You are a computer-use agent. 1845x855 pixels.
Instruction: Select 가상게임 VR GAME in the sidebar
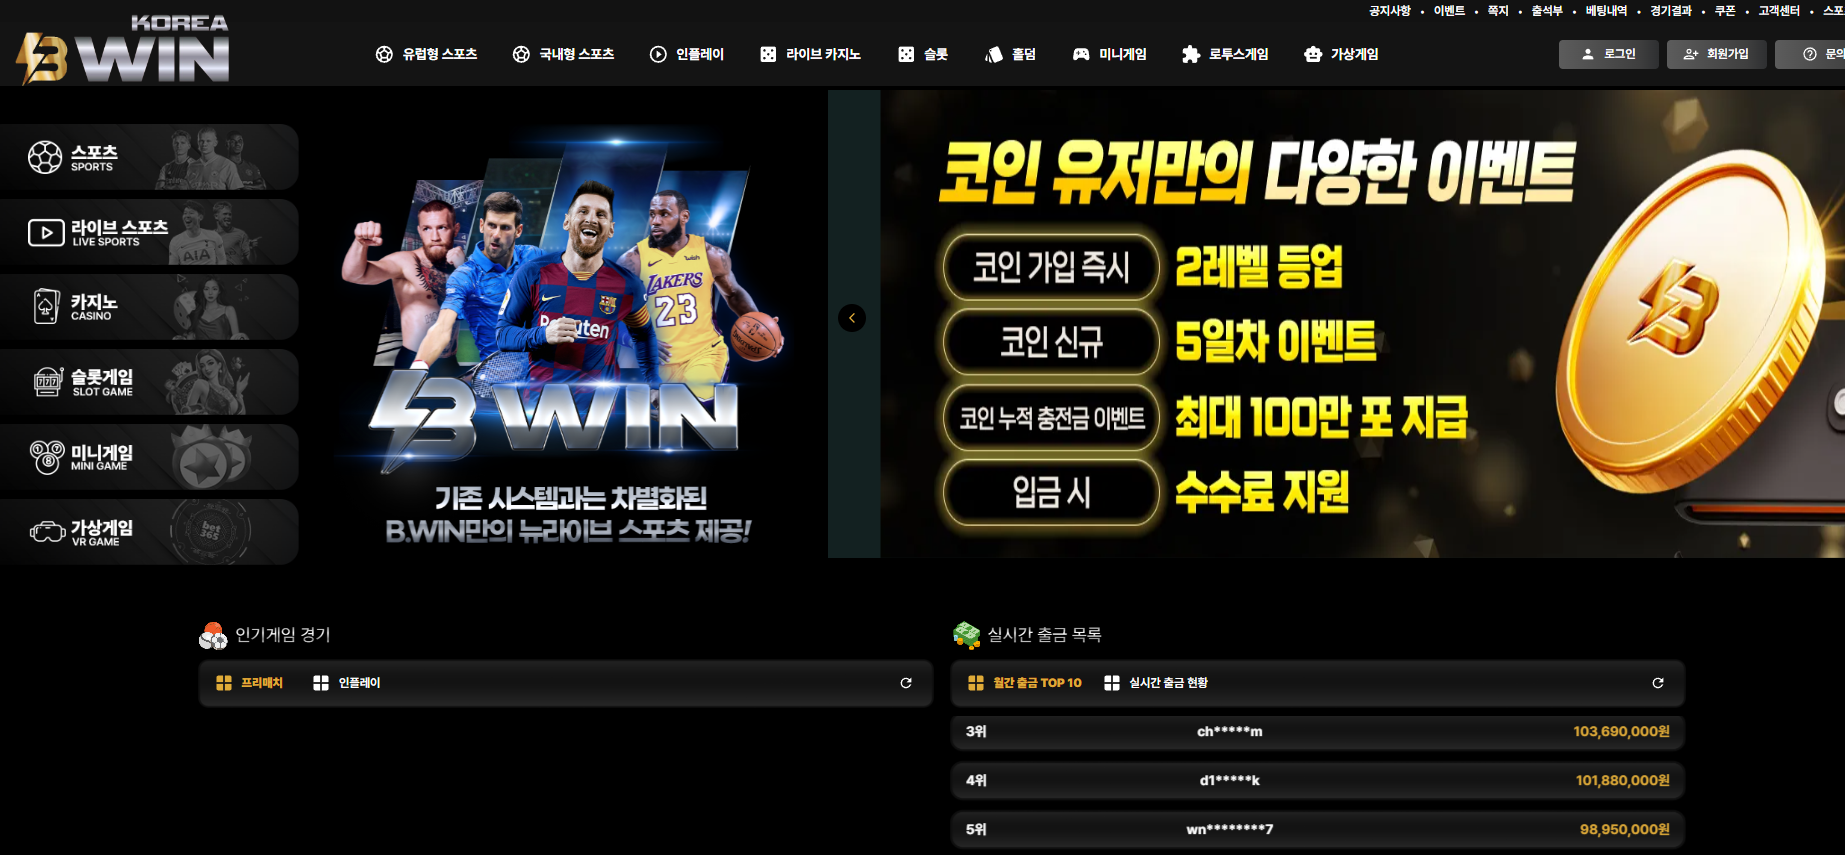(149, 532)
